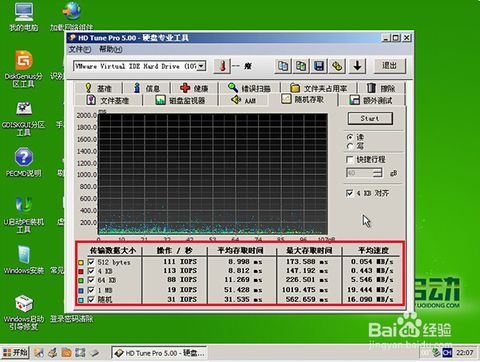
Task: Open Windows安装 desktop icon
Action: (x=24, y=260)
